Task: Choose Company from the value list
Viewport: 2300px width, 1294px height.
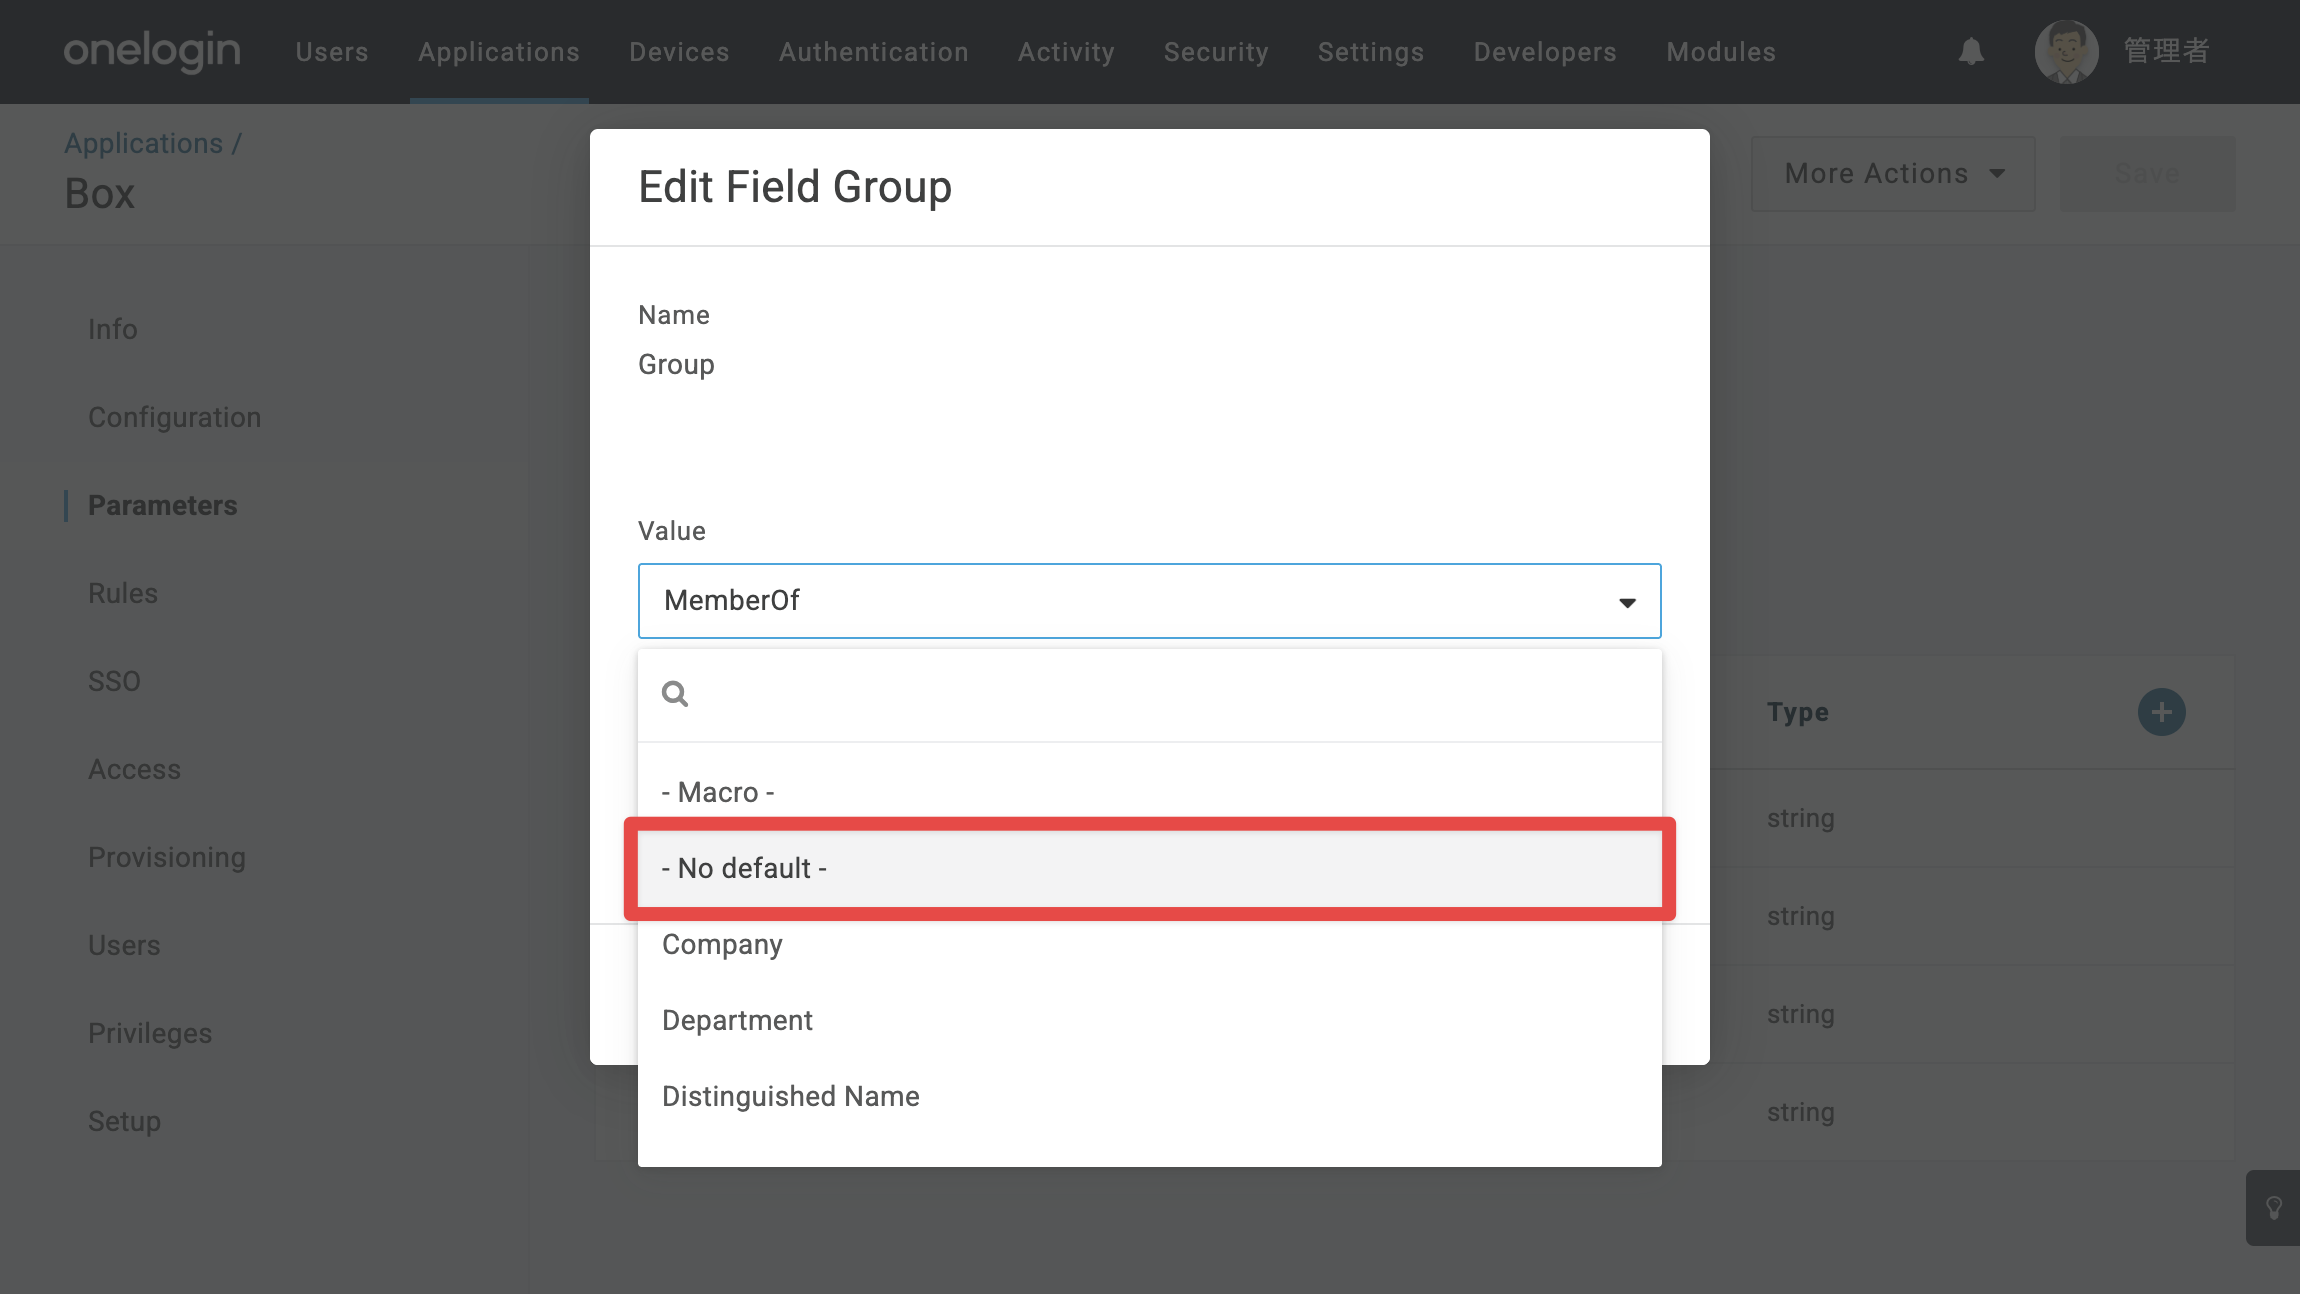Action: coord(1149,944)
